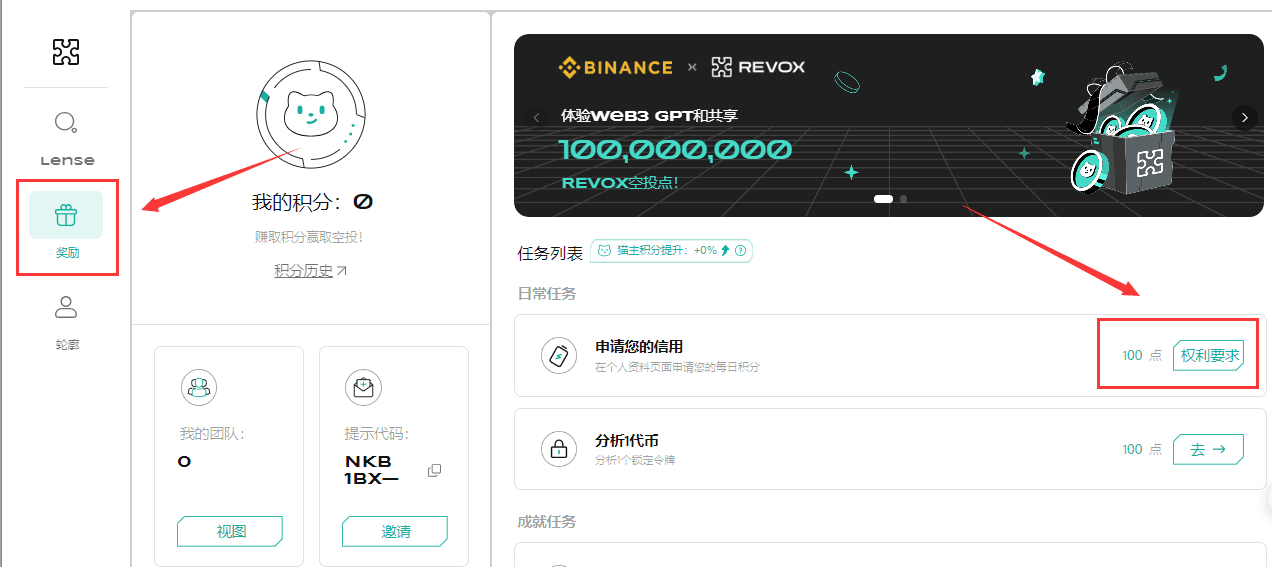Click the 去 go button for 分析1代币
1272x567 pixels.
pos(1208,449)
